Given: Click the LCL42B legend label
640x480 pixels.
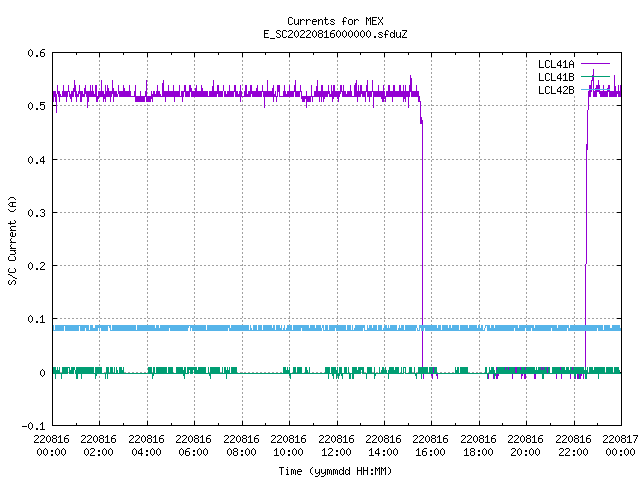Looking at the screenshot, I should coord(556,90).
